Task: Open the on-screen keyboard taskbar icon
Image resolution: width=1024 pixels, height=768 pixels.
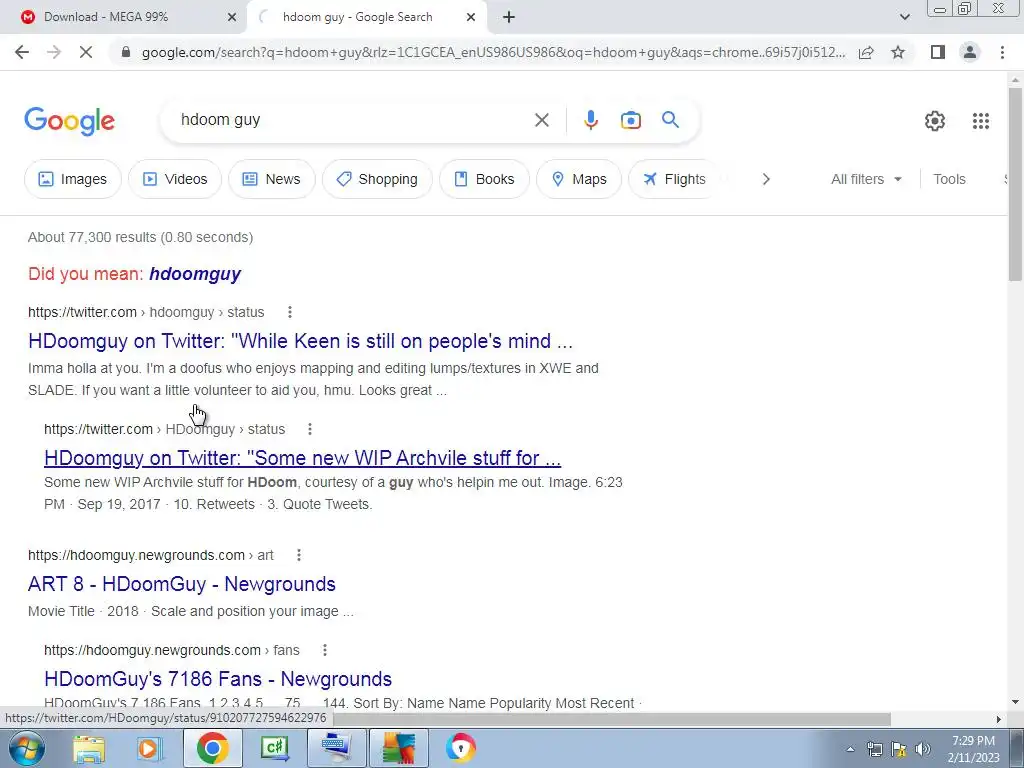Action: coord(336,748)
